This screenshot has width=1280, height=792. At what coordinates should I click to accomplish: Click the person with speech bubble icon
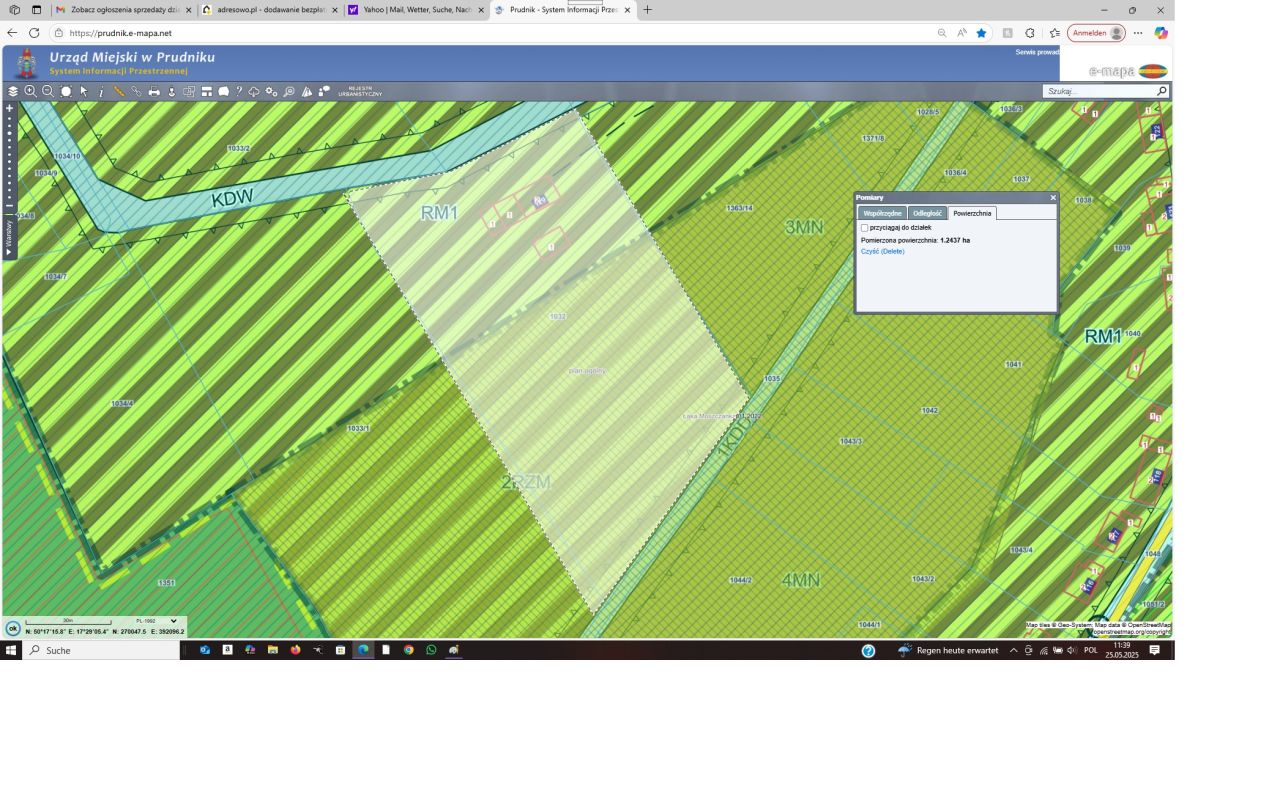coord(324,91)
